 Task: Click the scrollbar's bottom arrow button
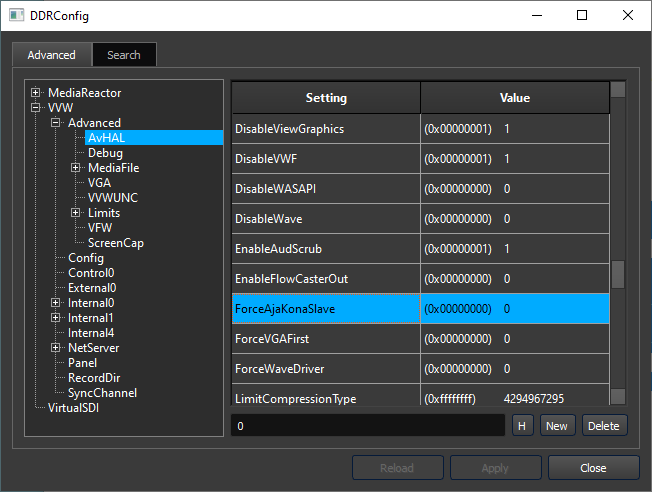[618, 396]
